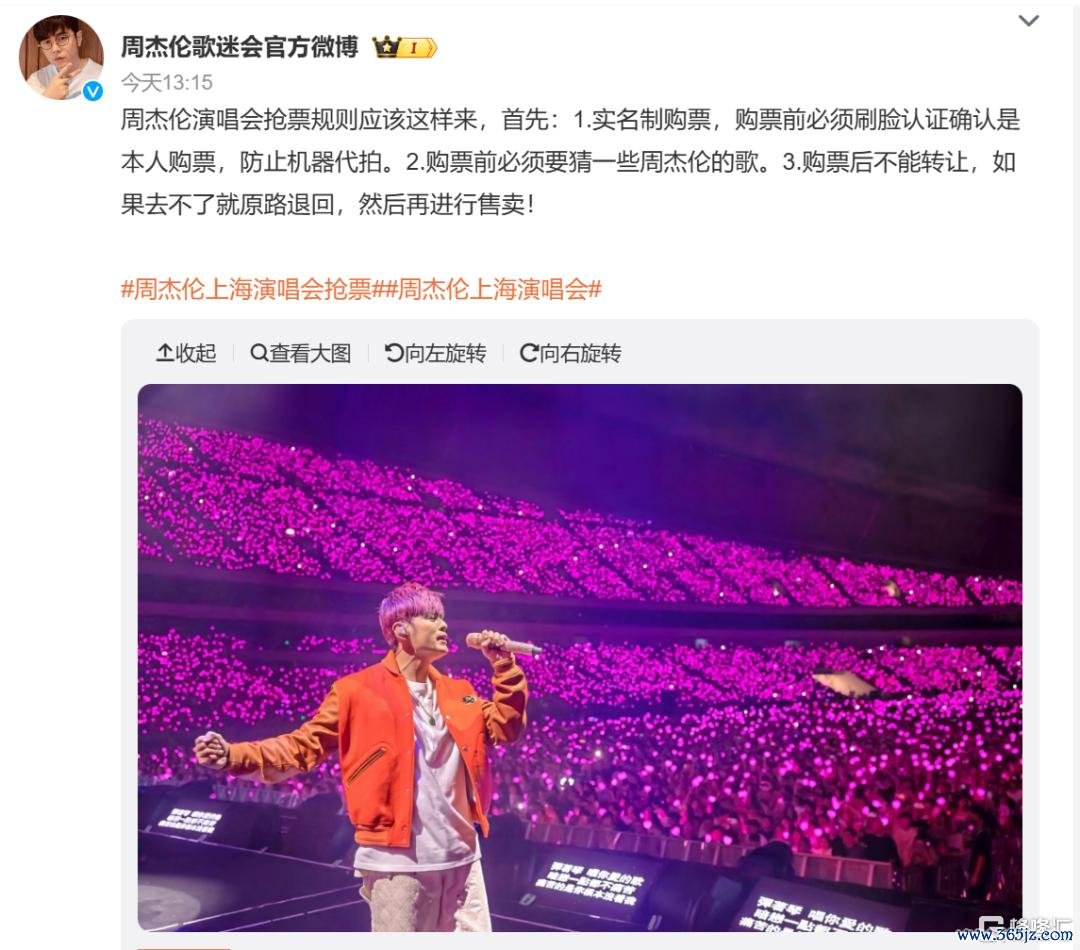
Task: Open the crown membership level badge
Action: click(x=404, y=47)
